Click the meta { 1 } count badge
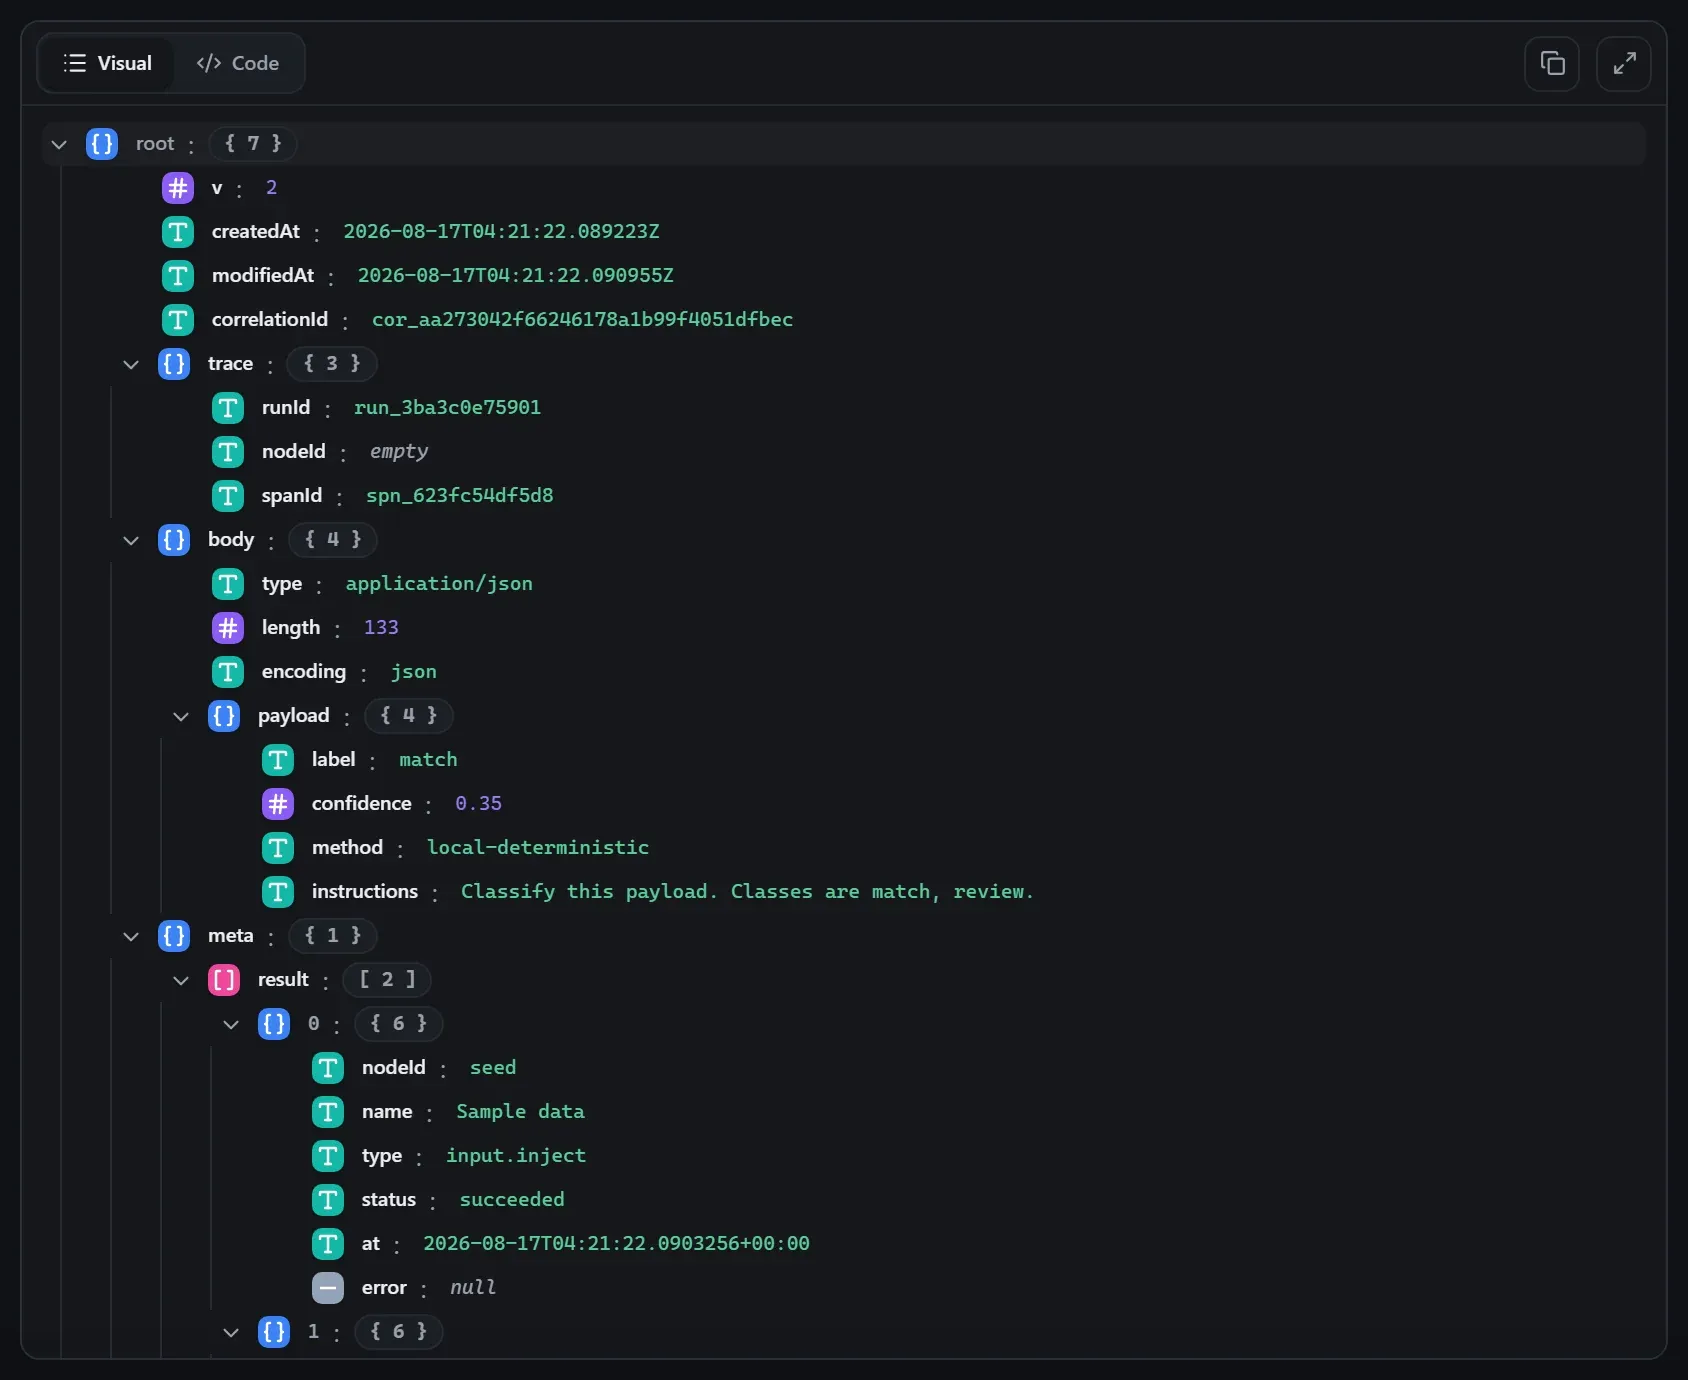Viewport: 1688px width, 1380px height. tap(333, 936)
